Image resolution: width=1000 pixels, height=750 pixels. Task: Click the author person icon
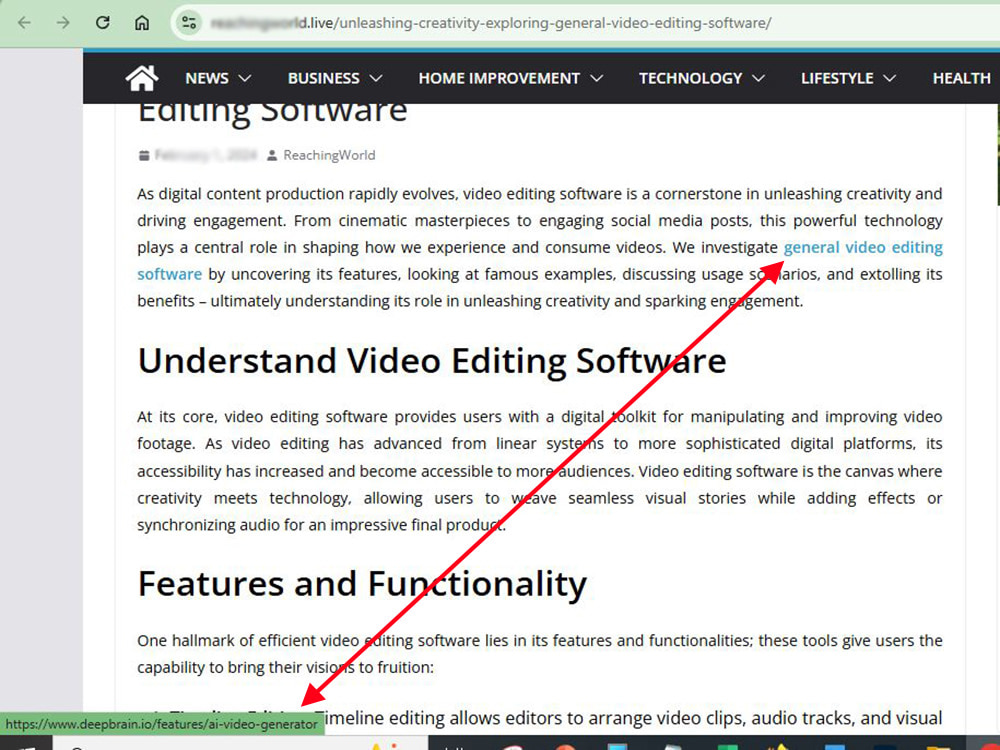pos(272,155)
